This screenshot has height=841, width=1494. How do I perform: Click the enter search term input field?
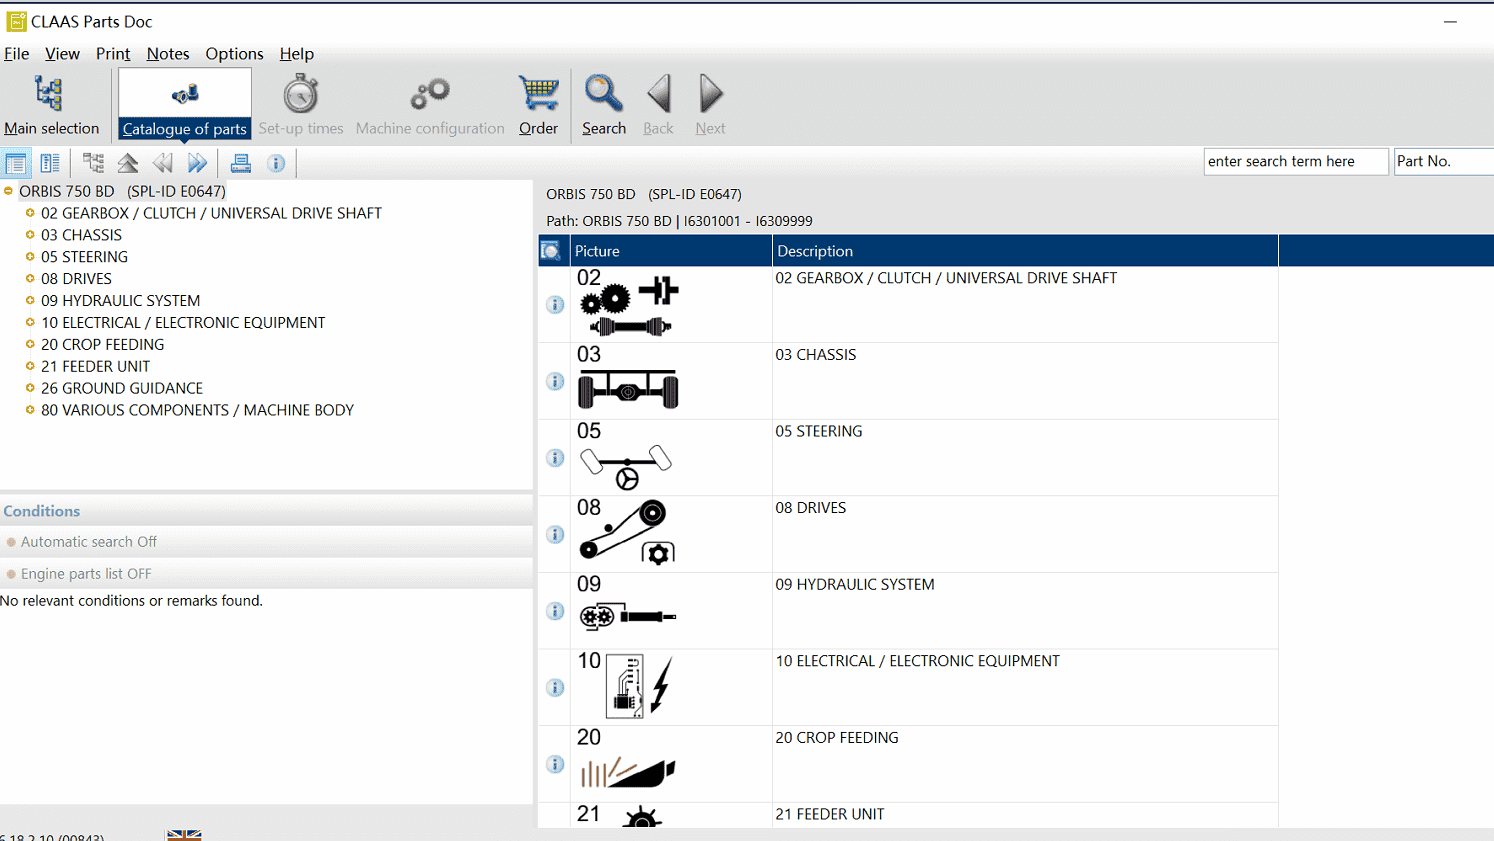(1296, 161)
